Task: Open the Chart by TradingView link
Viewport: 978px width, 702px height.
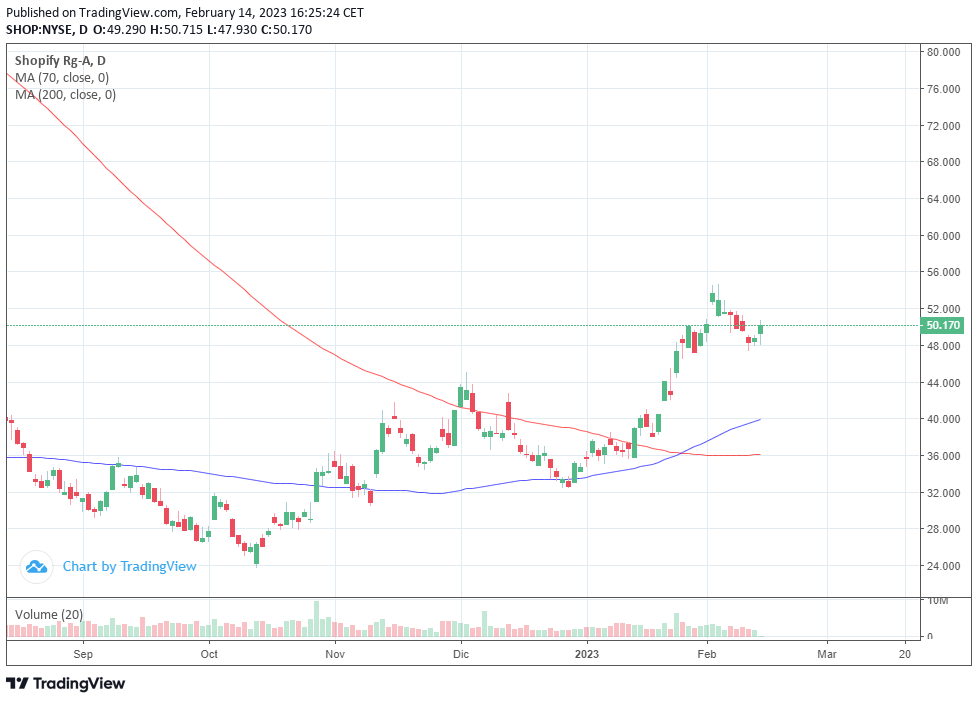Action: tap(129, 567)
